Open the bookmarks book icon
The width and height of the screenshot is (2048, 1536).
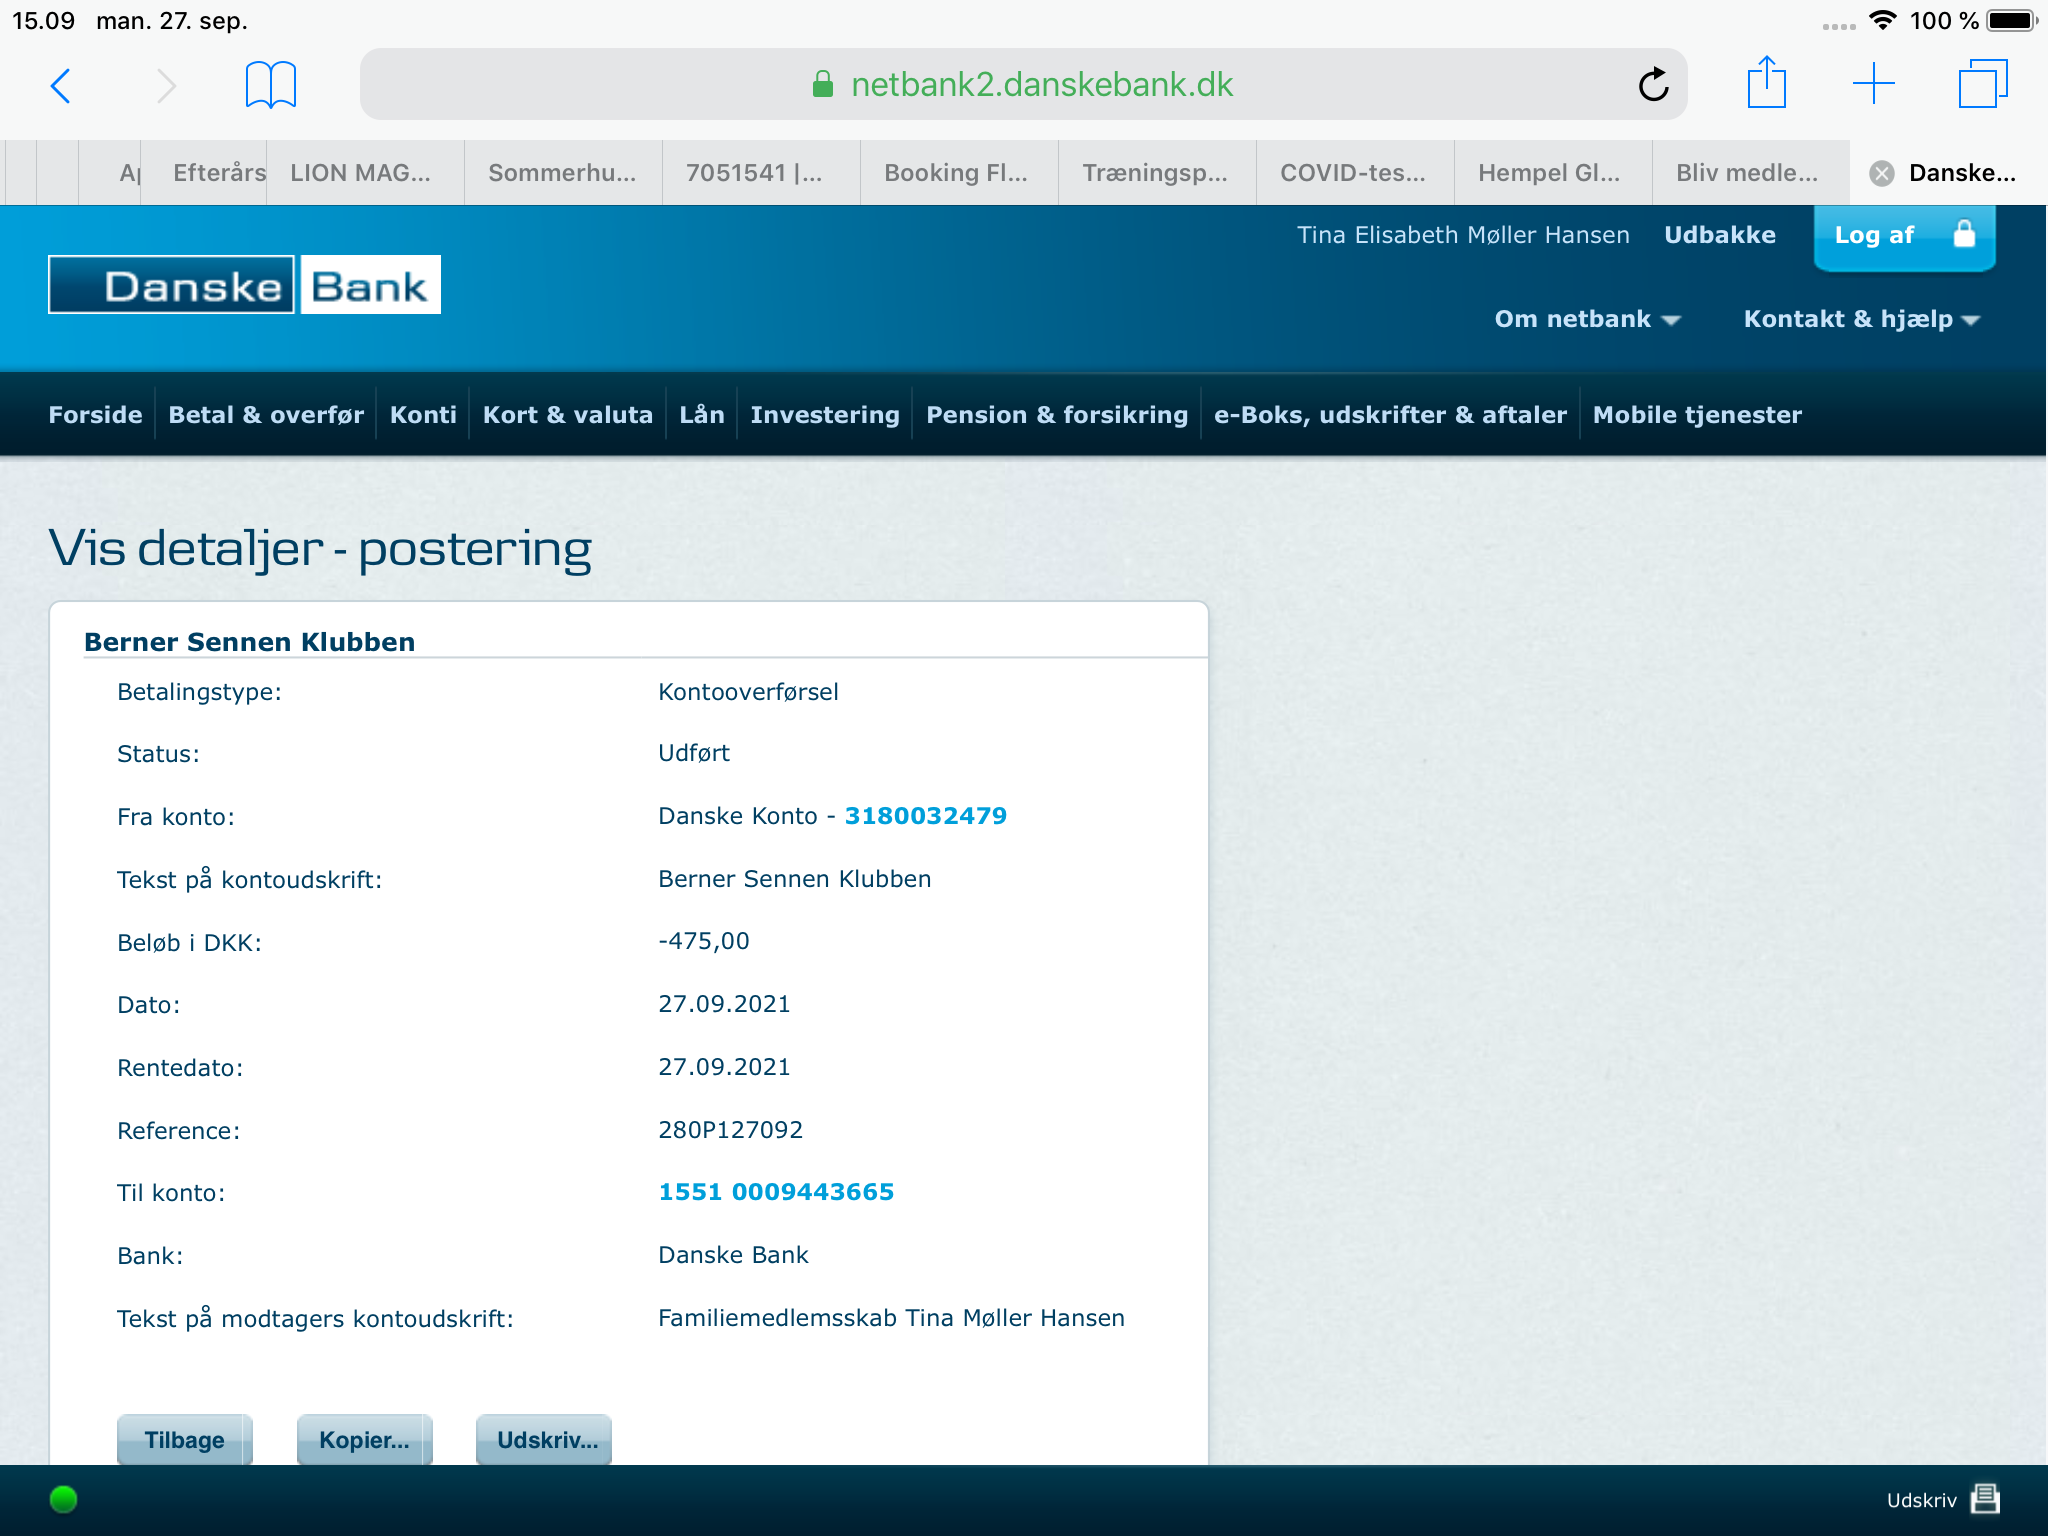271,85
